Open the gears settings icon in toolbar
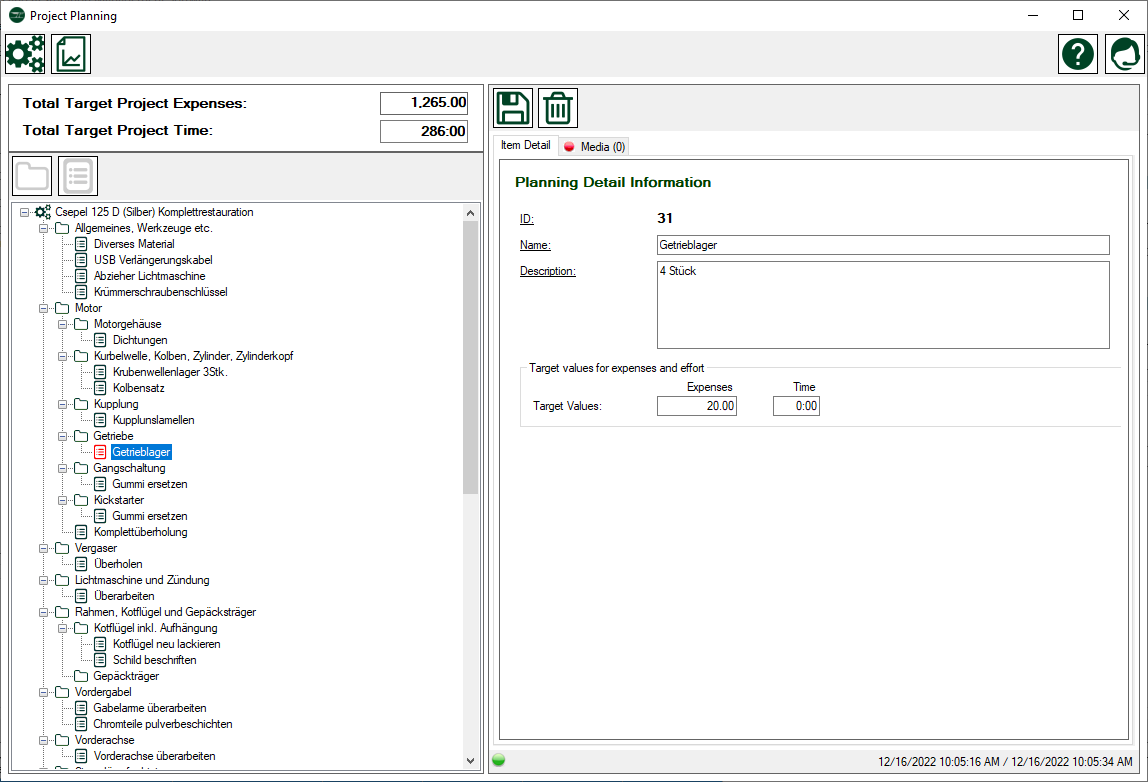This screenshot has height=782, width=1148. [26, 54]
